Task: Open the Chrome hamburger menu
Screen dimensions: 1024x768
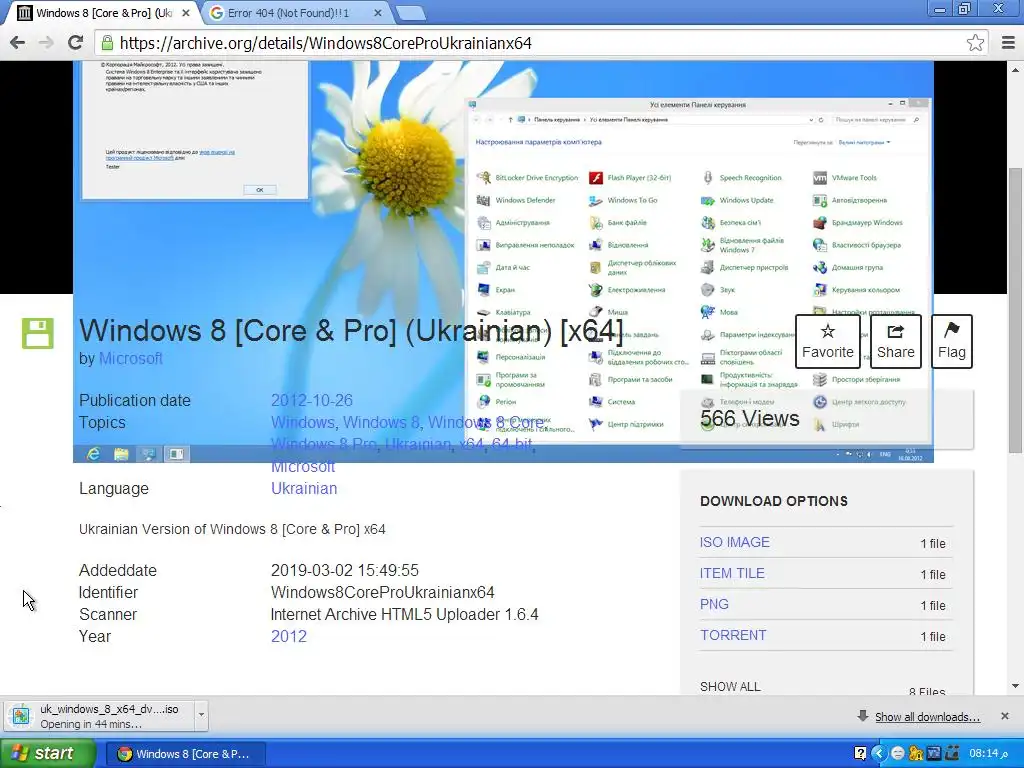Action: (1008, 43)
